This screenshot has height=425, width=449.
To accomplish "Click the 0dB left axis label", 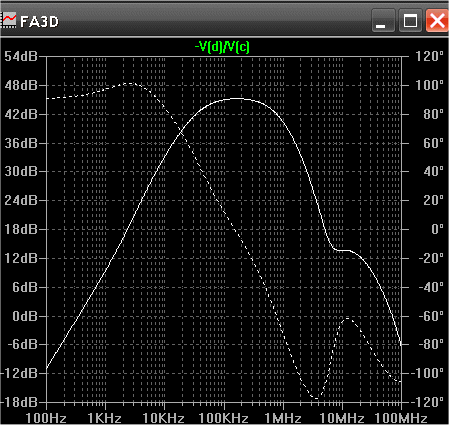I will click(x=25, y=316).
